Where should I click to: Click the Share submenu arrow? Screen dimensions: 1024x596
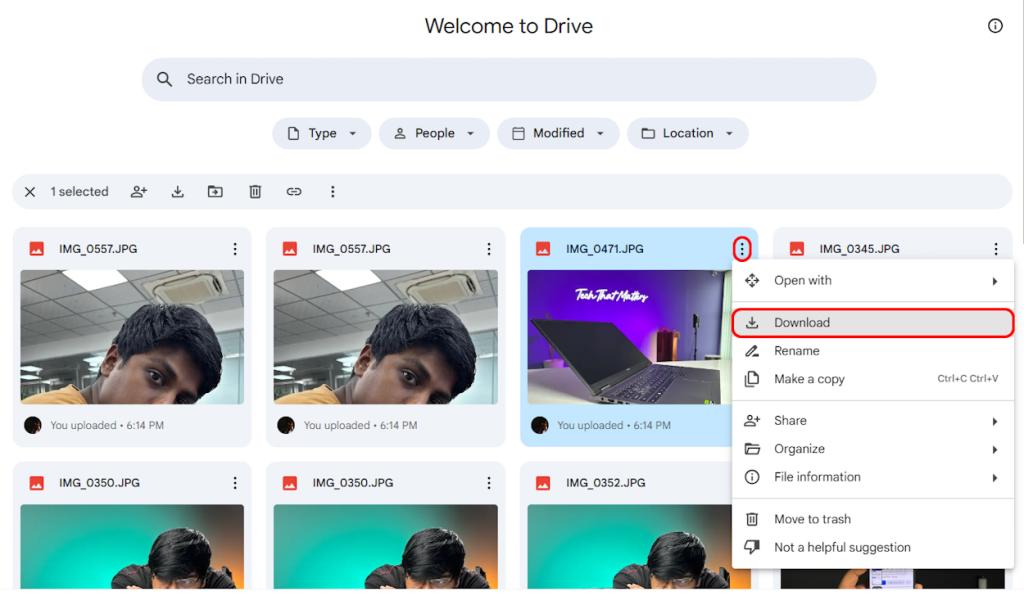click(x=995, y=422)
